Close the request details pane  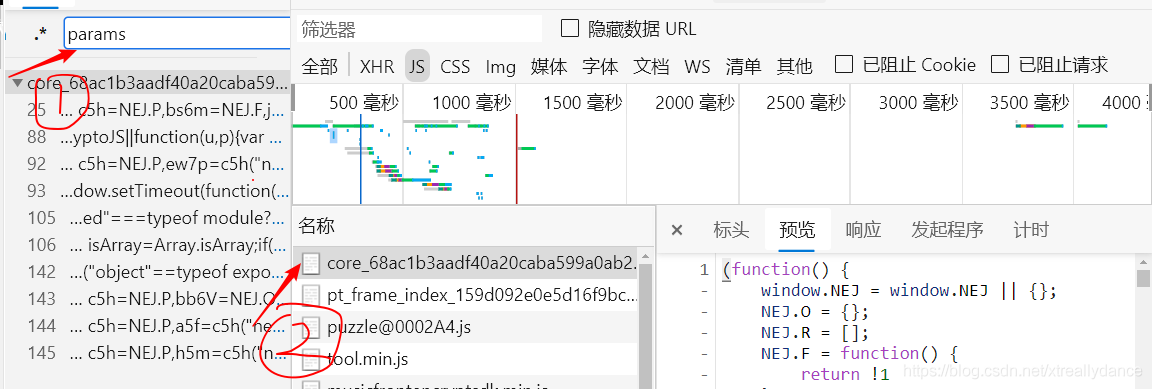[x=677, y=230]
